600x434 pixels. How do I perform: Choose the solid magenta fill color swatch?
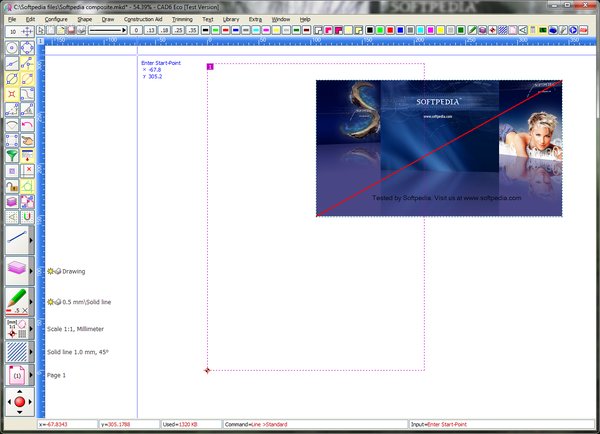(x=430, y=30)
